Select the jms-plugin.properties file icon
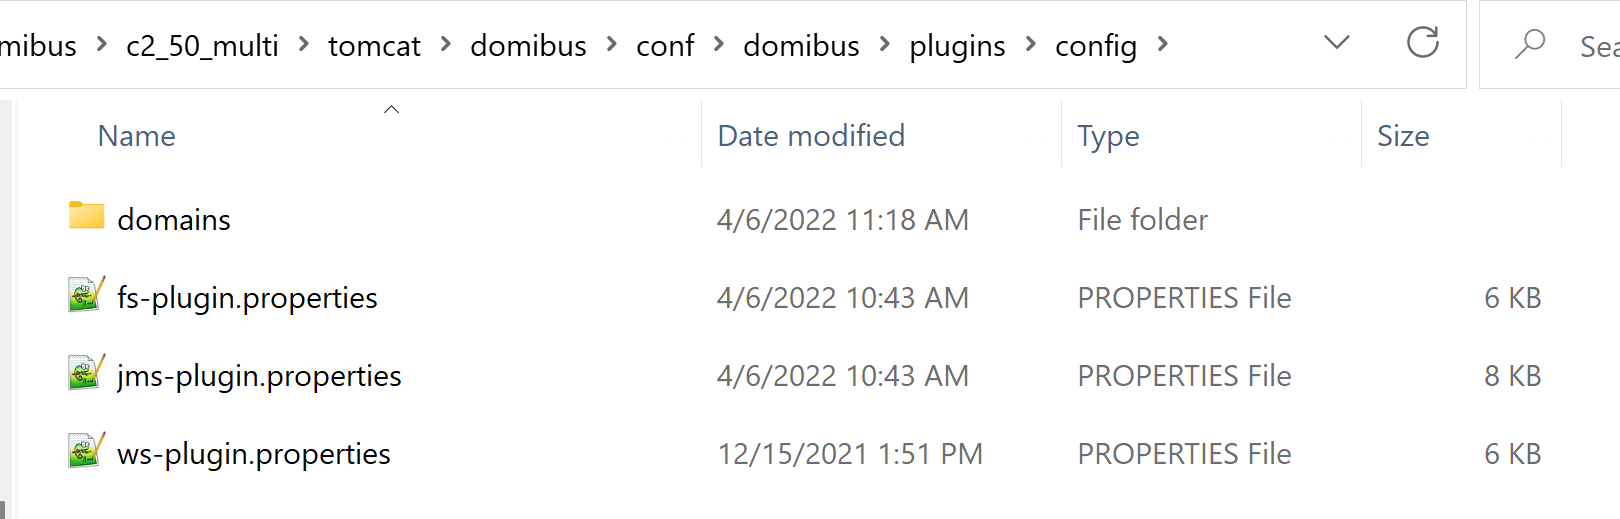 click(x=86, y=373)
